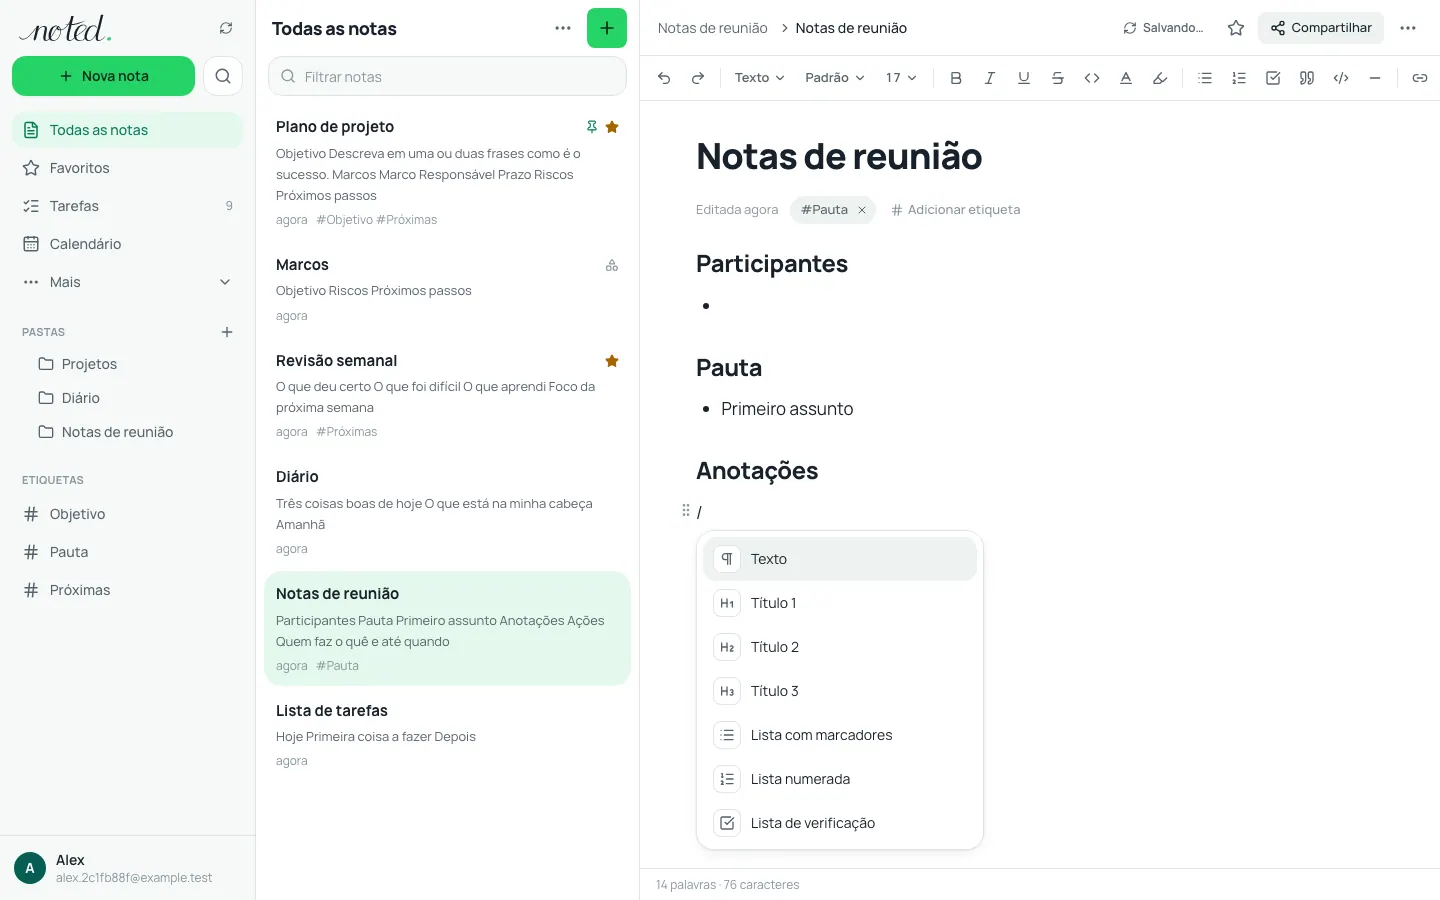Open the editor more options menu
Image resolution: width=1440 pixels, height=900 pixels.
click(1408, 28)
